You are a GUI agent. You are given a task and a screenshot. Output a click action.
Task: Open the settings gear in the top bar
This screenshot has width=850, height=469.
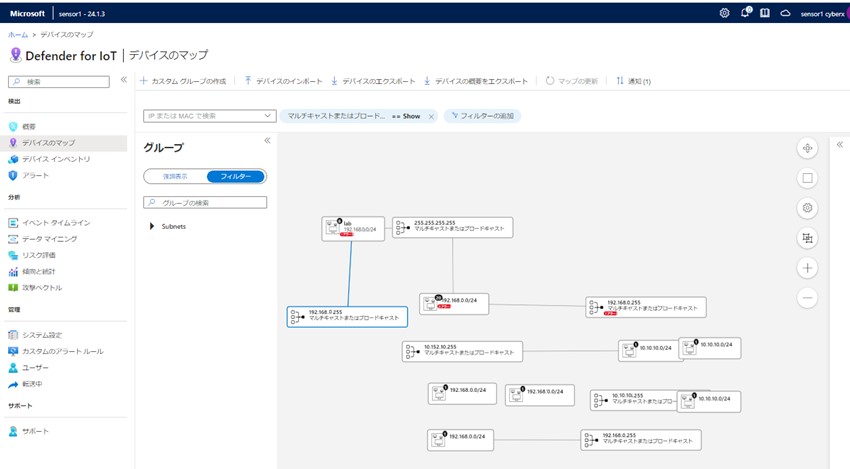pyautogui.click(x=724, y=13)
